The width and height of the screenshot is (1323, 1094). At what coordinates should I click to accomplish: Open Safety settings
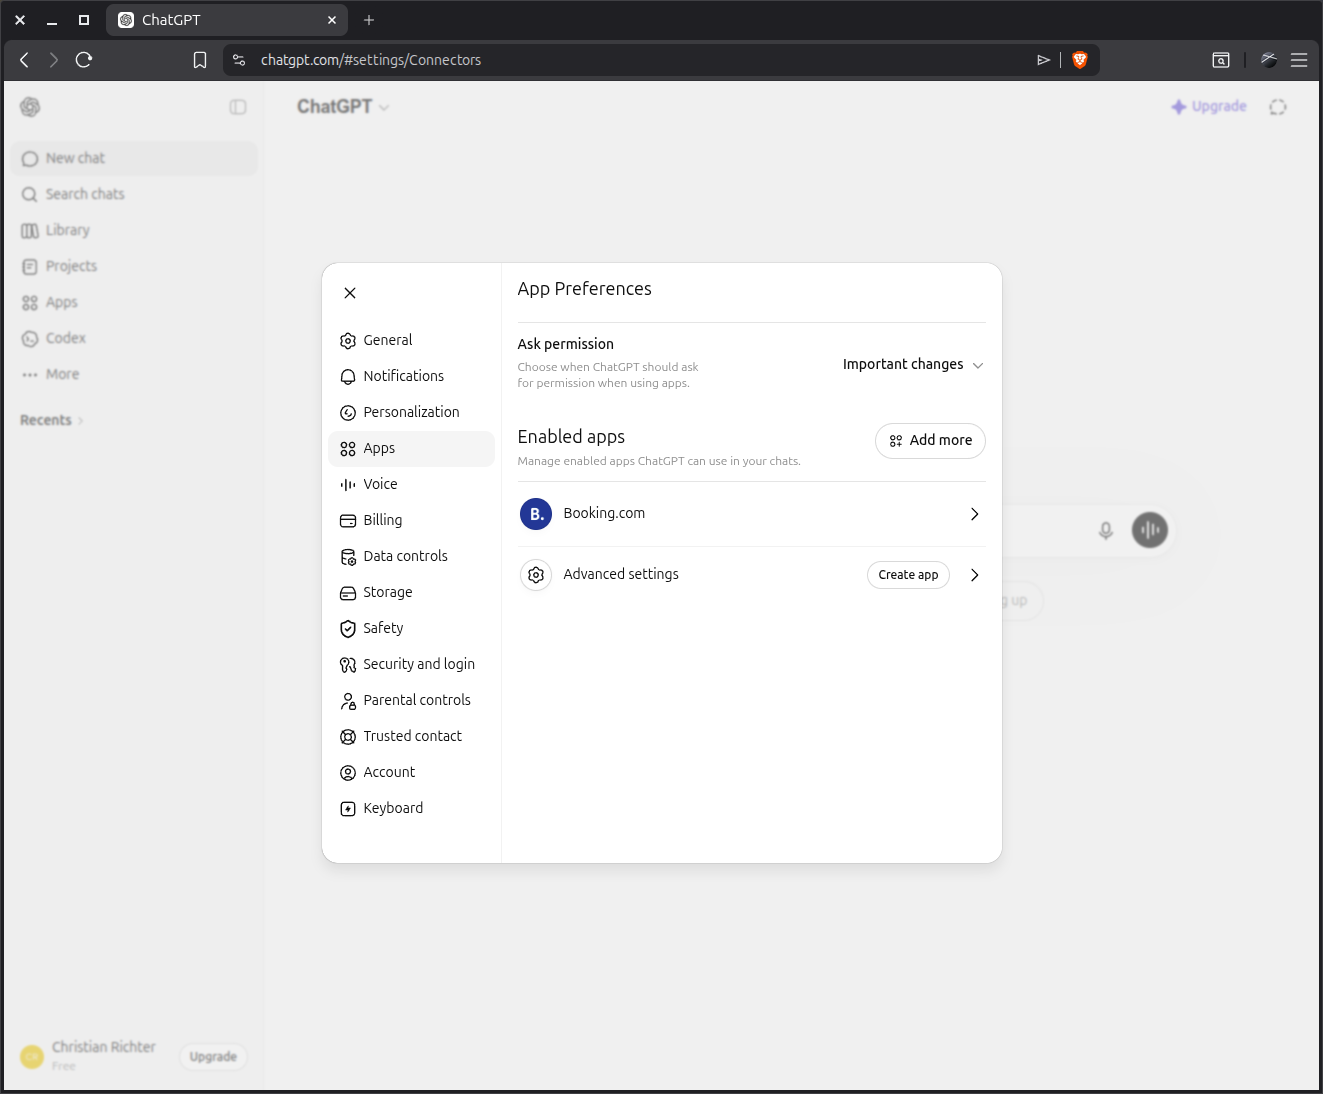[411, 628]
